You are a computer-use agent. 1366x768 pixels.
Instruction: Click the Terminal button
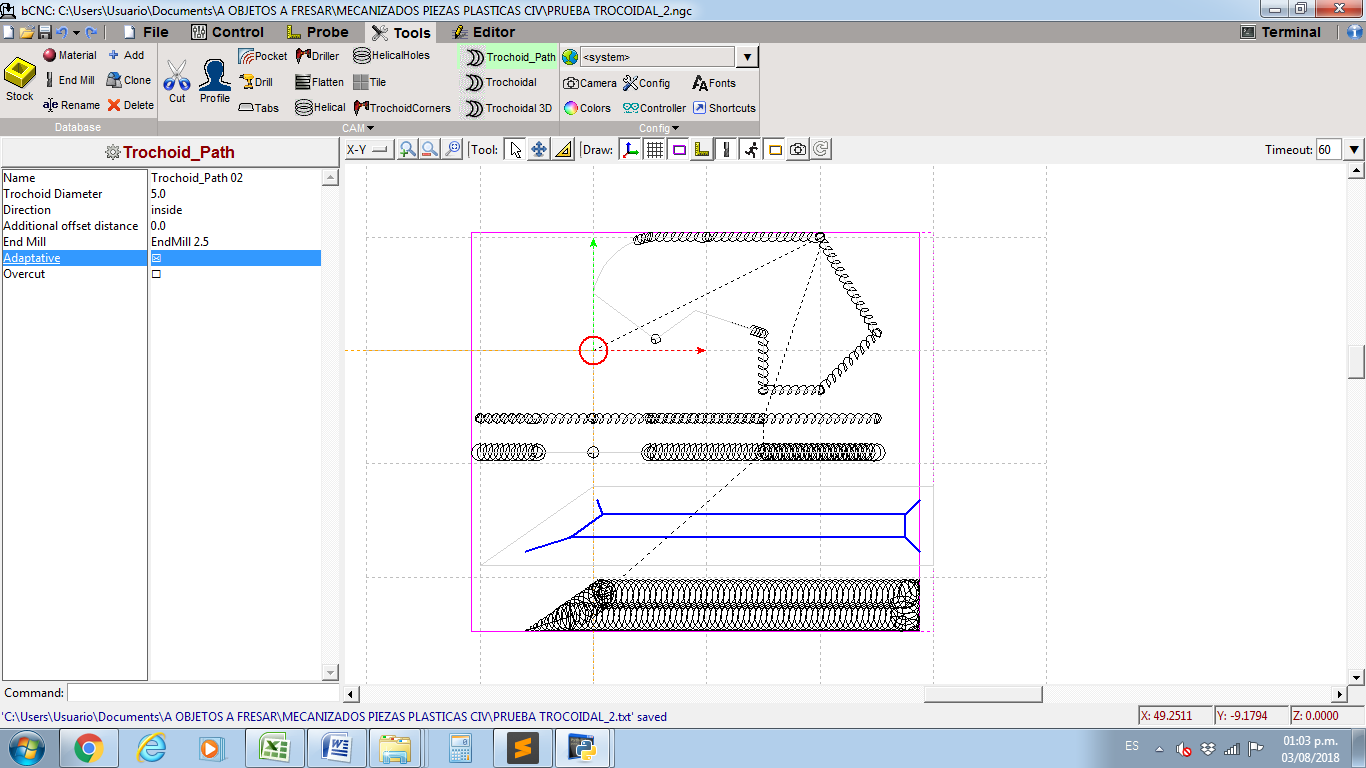click(x=1281, y=32)
